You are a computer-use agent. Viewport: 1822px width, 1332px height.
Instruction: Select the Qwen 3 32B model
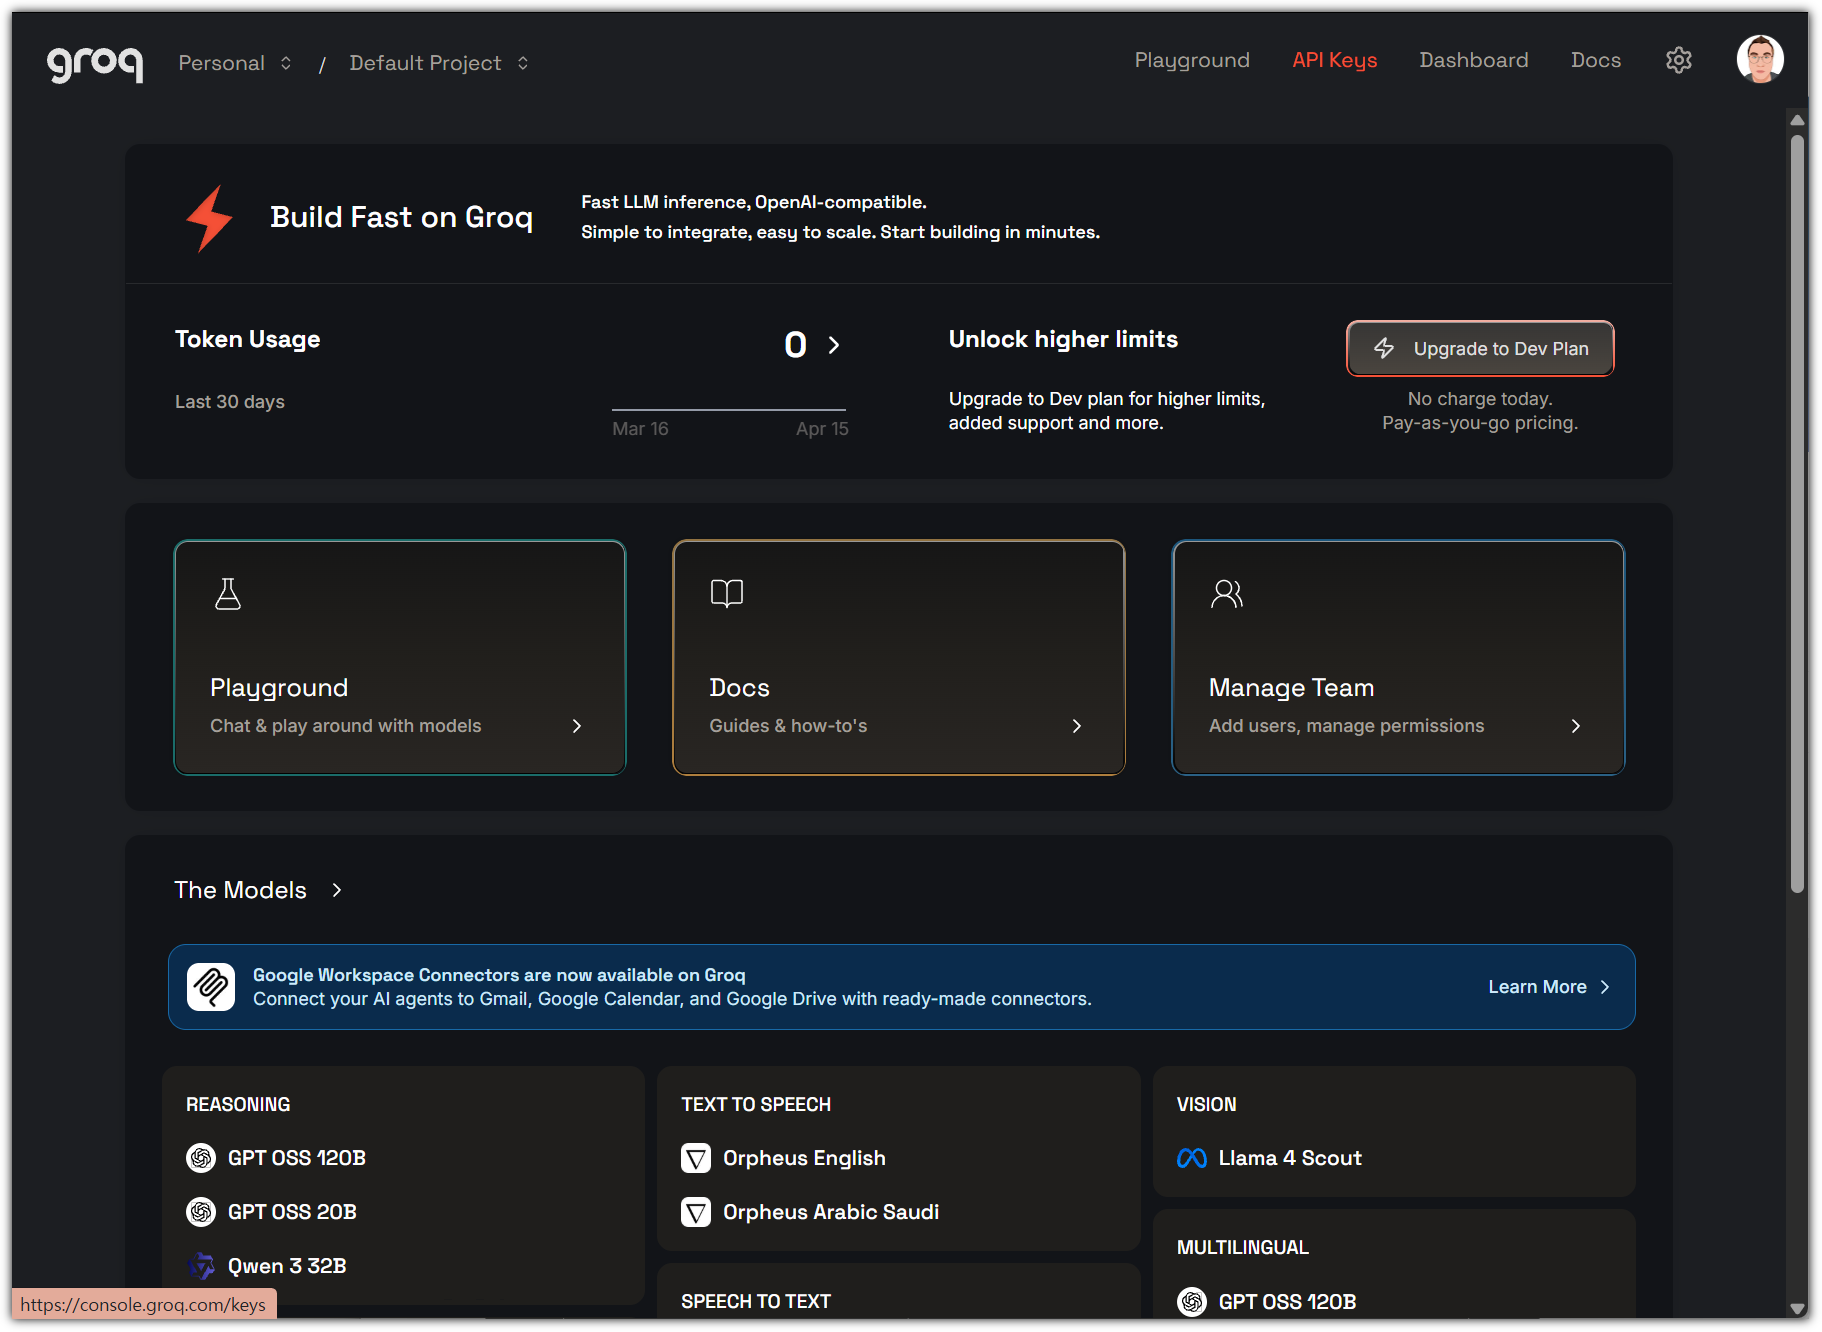click(287, 1266)
